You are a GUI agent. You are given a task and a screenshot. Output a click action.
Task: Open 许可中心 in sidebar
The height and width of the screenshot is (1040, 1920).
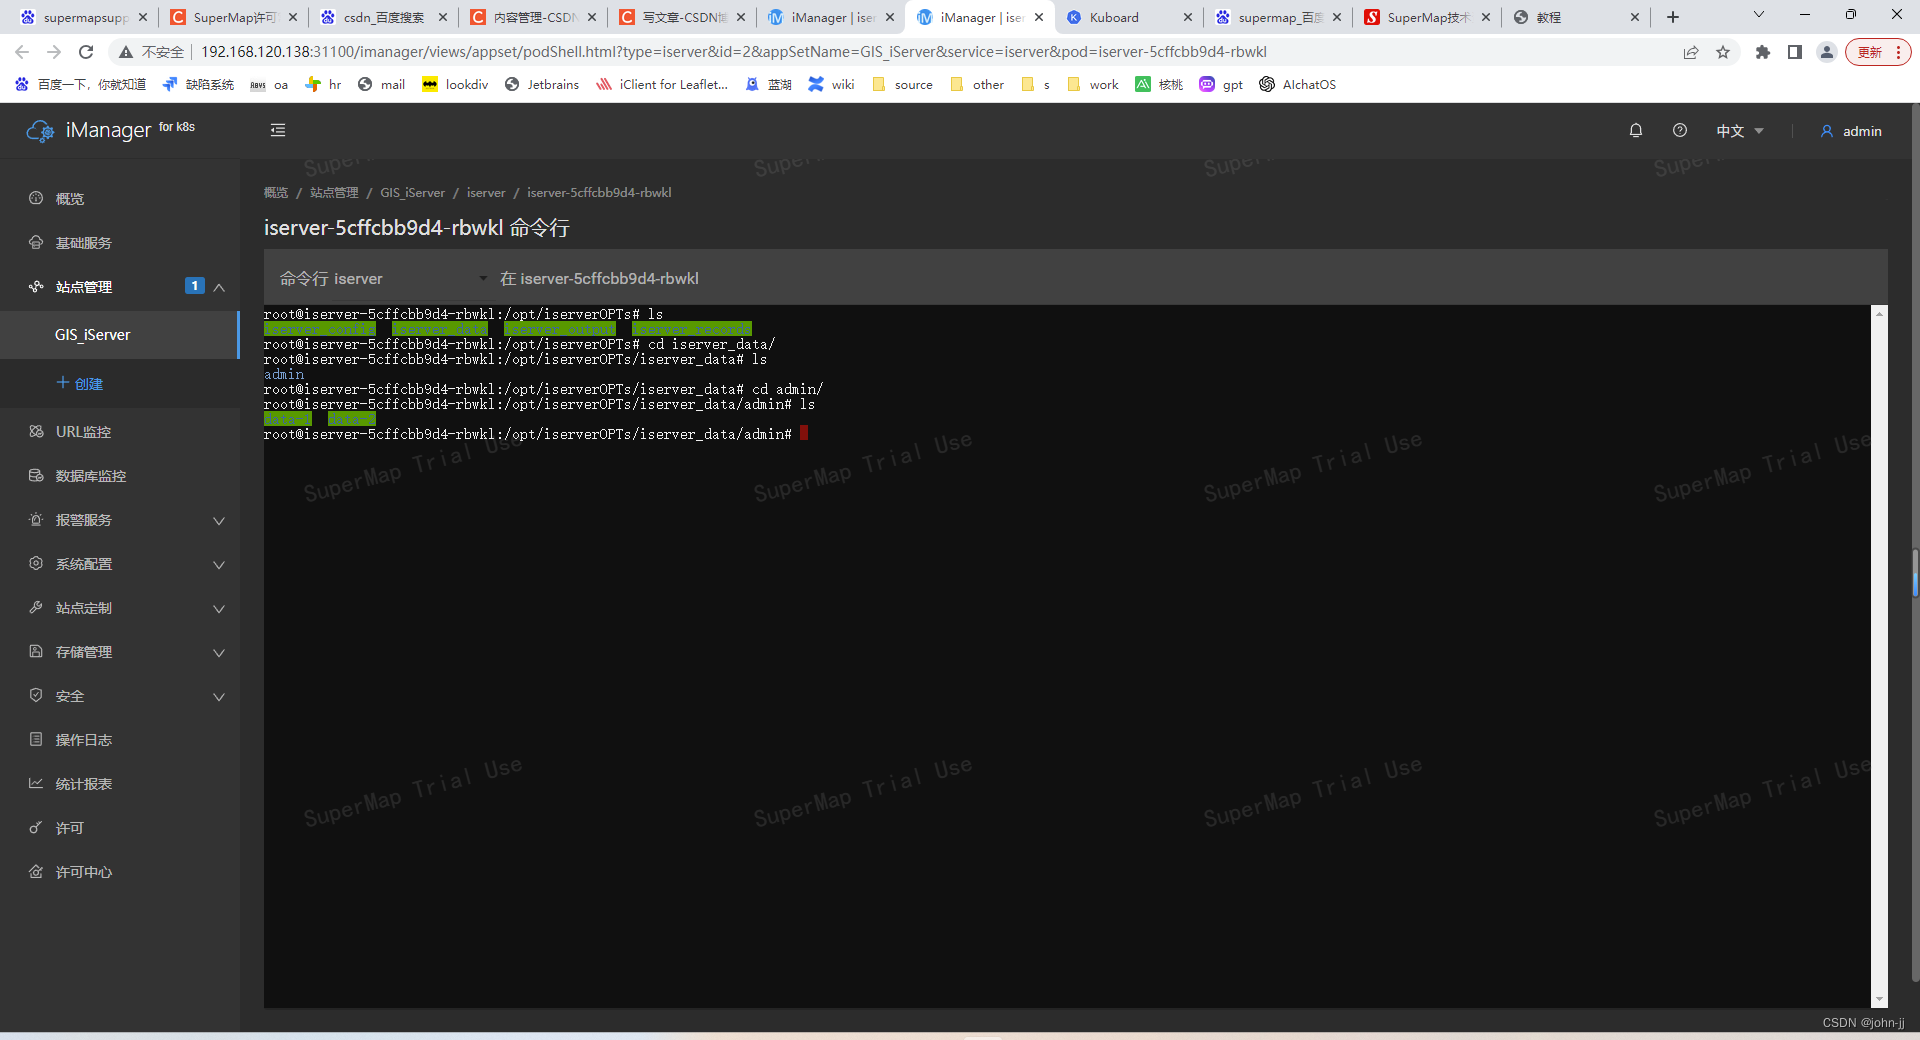click(84, 872)
